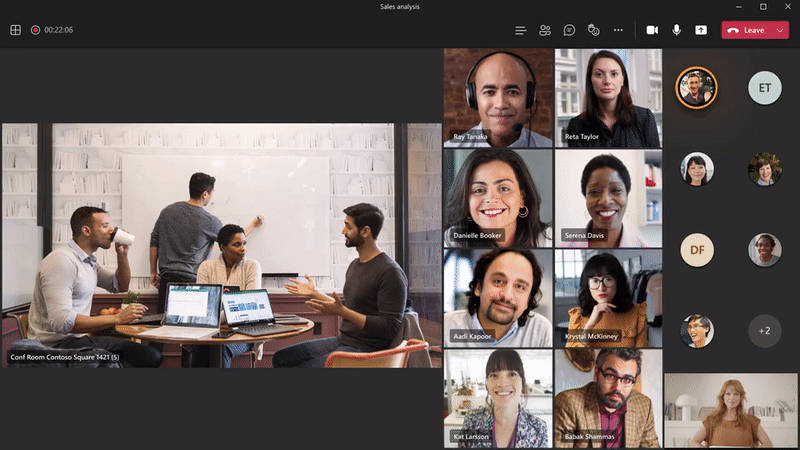Click the orange-ringed speaking participant avatar
Image resolution: width=800 pixels, height=450 pixels.
(696, 88)
